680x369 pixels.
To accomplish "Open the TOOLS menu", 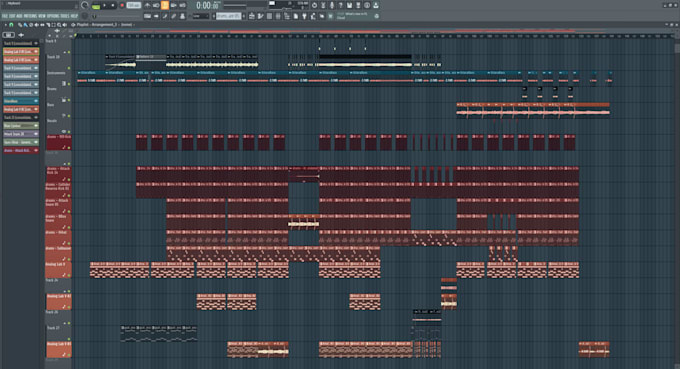I will tap(65, 16).
